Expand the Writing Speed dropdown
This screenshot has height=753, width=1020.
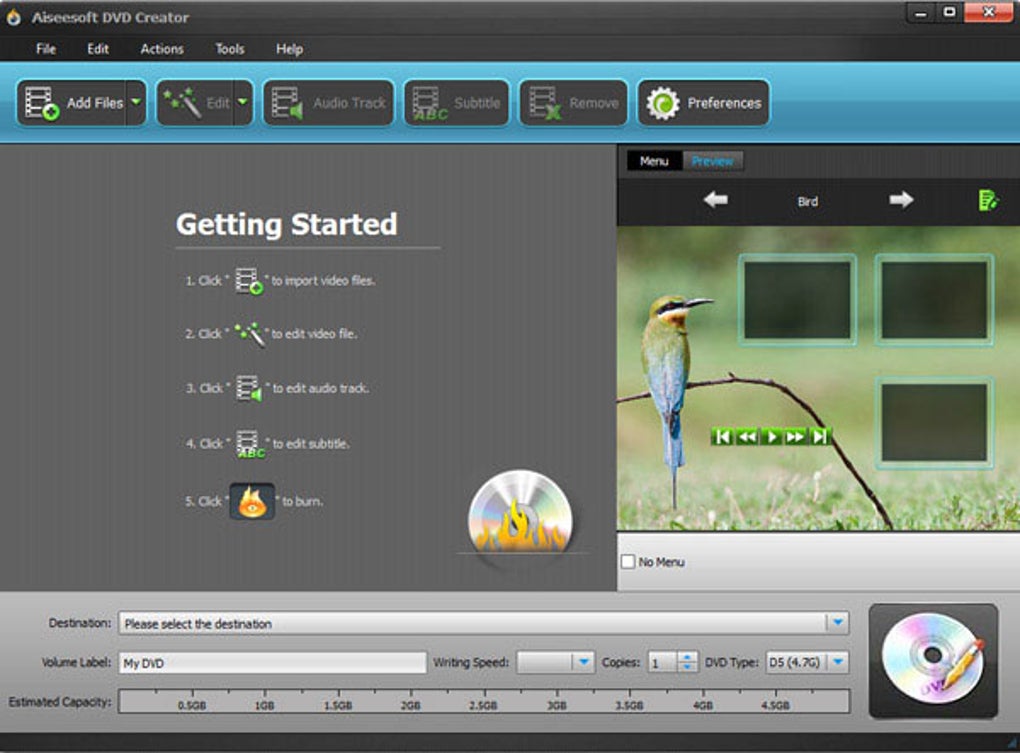pyautogui.click(x=584, y=662)
